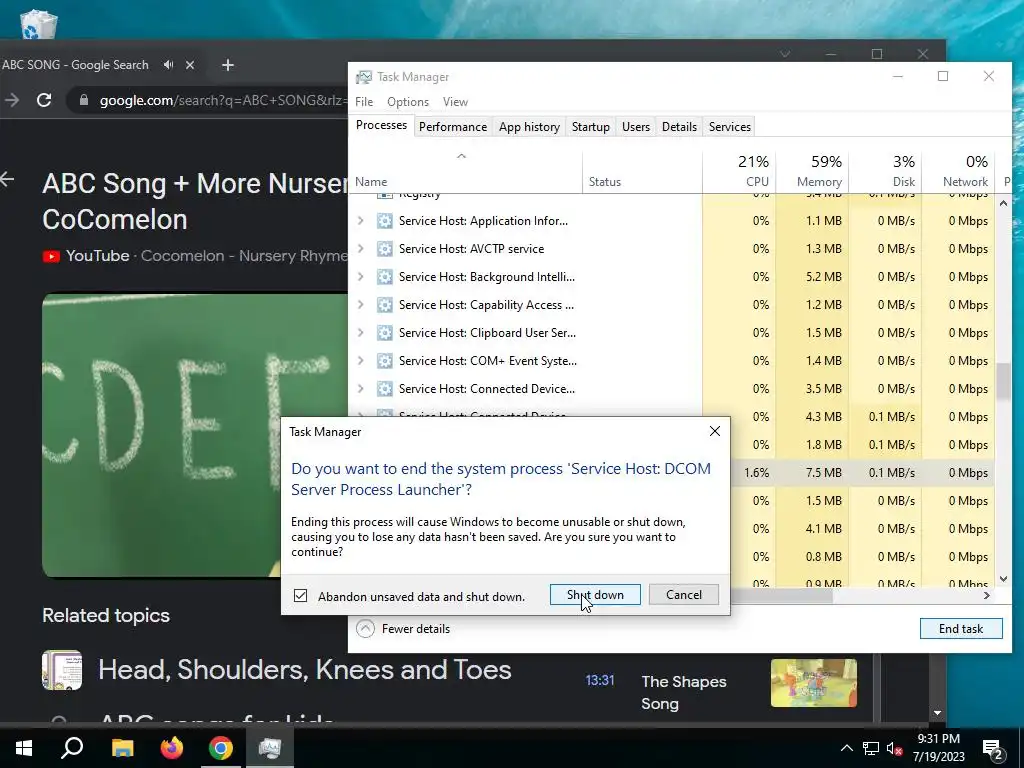Screen dimensions: 1024x768
Task: Sort processes by the Status column
Action: point(642,172)
